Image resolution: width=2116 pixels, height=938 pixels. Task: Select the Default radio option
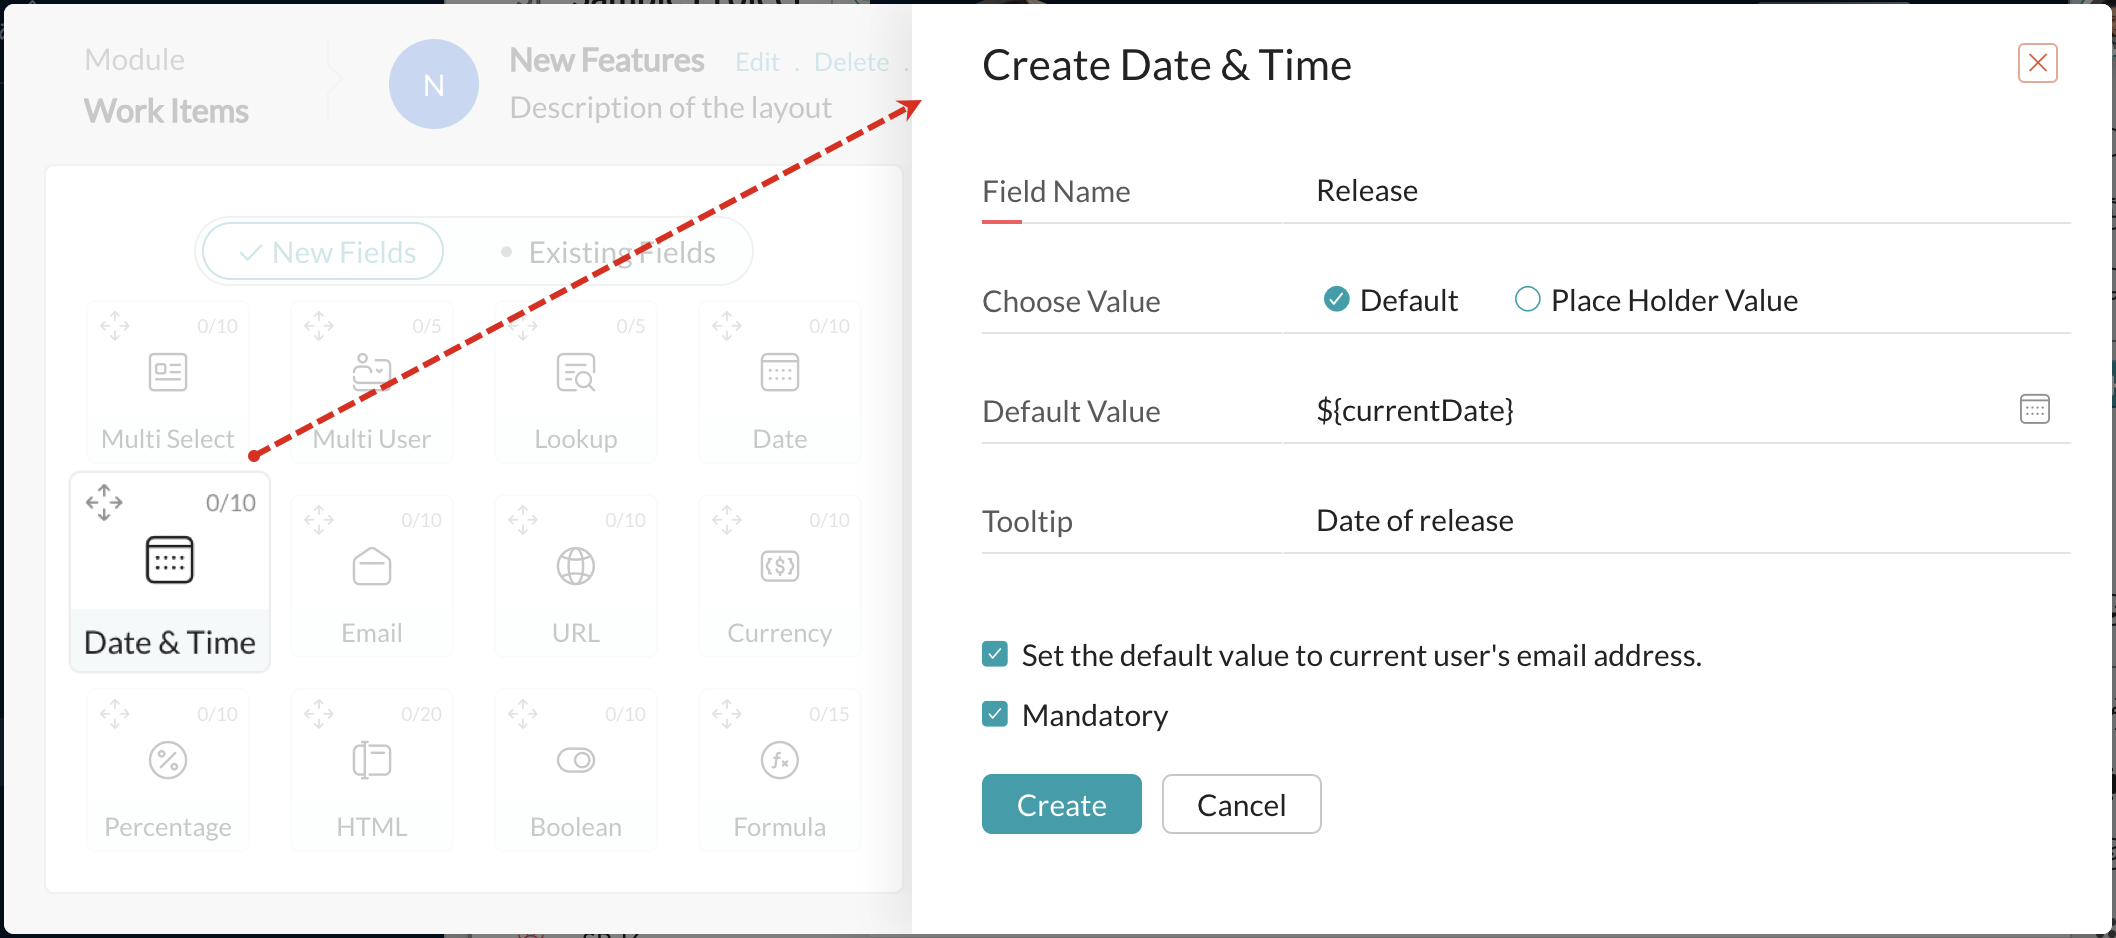[1336, 299]
